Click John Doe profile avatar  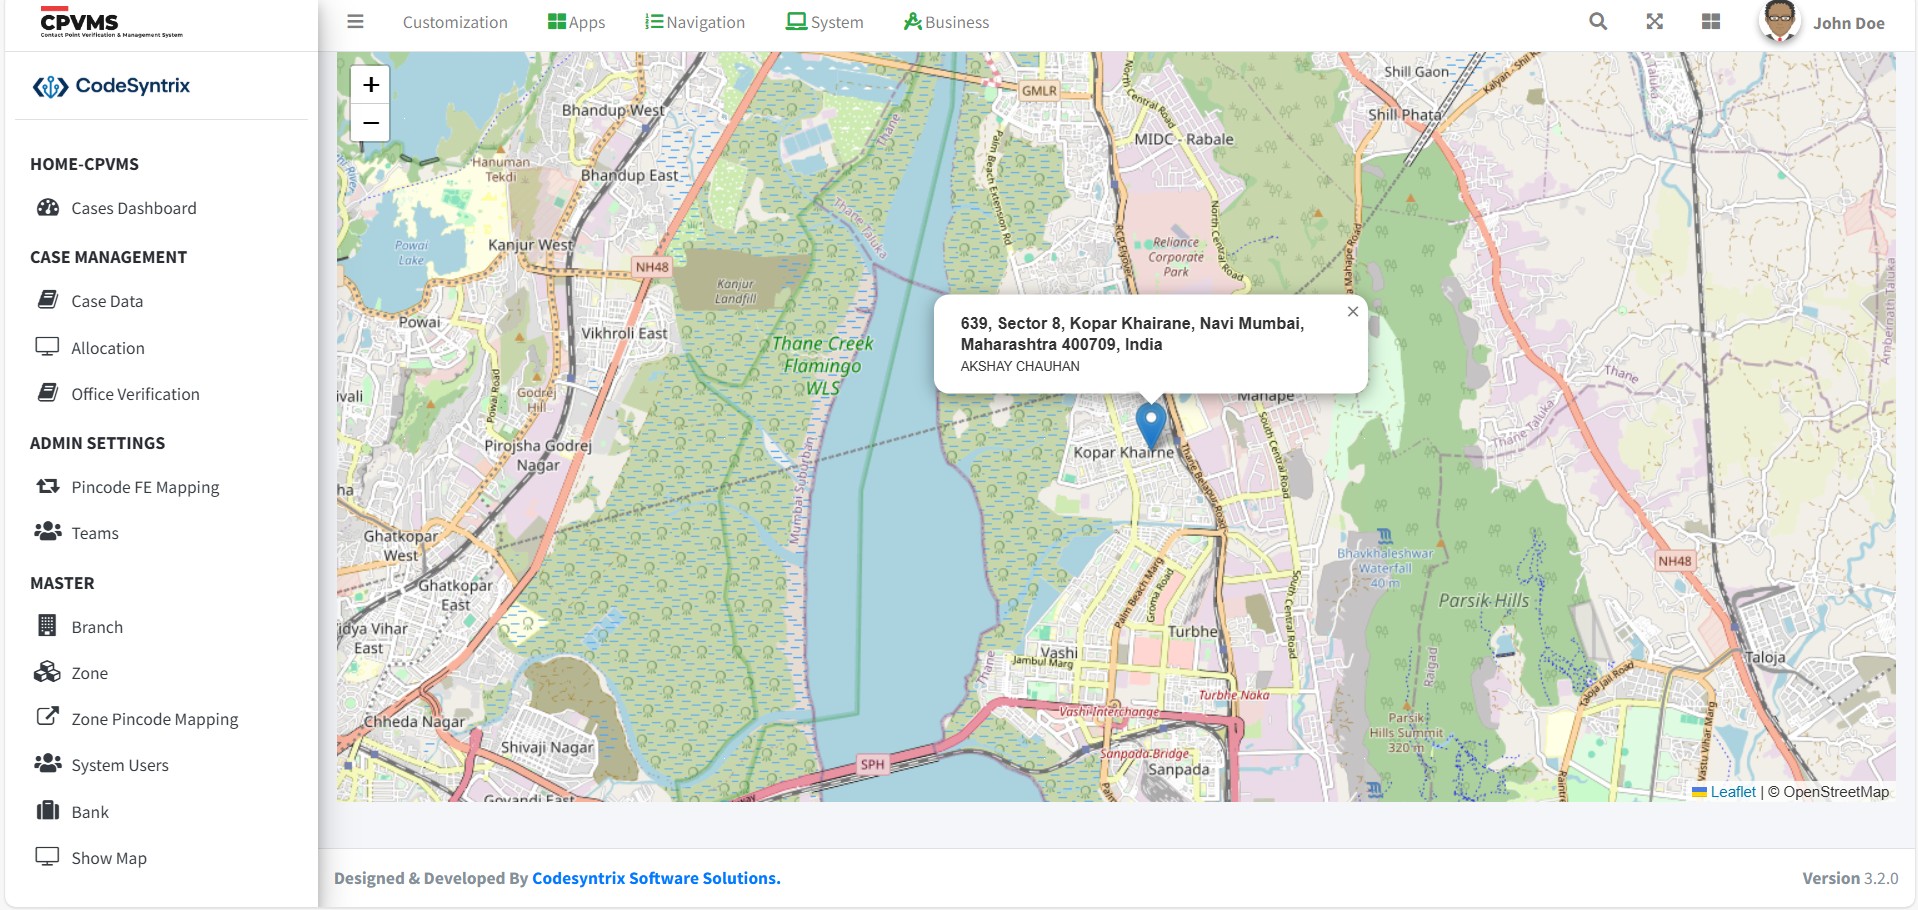(1779, 22)
